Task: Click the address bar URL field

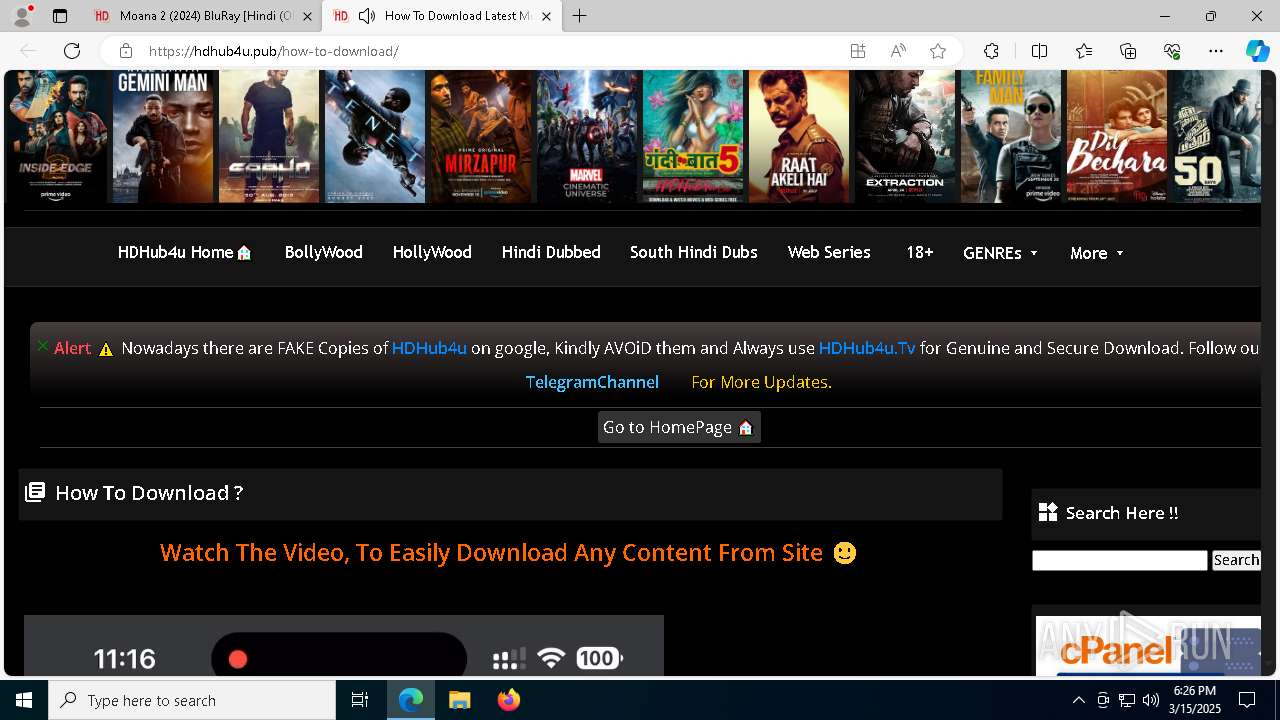Action: [x=490, y=51]
